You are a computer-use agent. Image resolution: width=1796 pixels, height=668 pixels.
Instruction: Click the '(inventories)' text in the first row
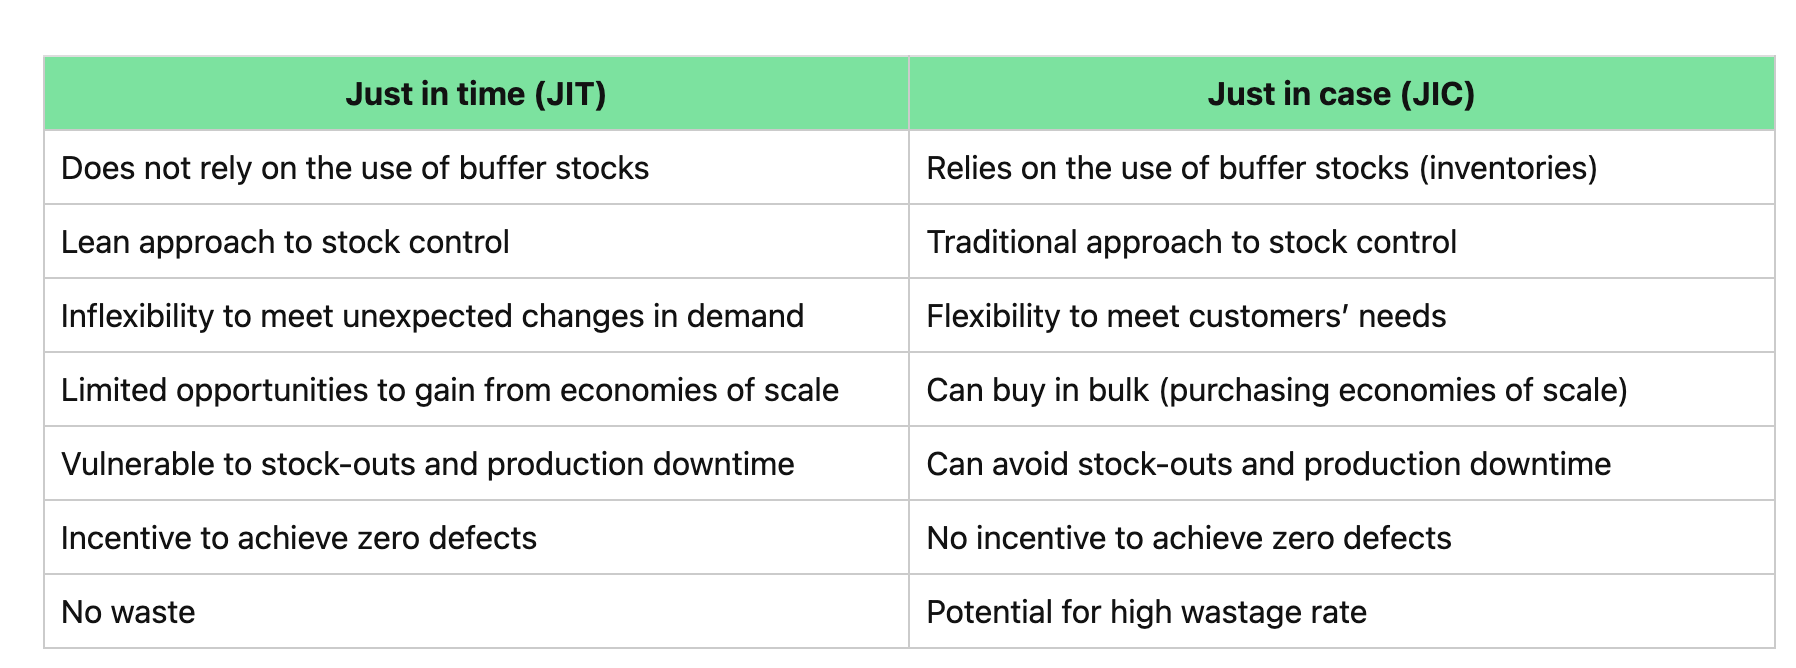click(x=1508, y=168)
